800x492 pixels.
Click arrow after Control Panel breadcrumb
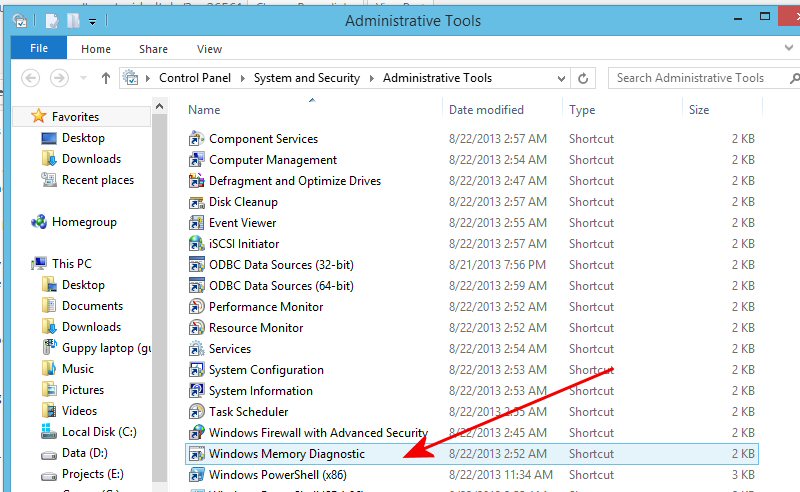(x=243, y=78)
